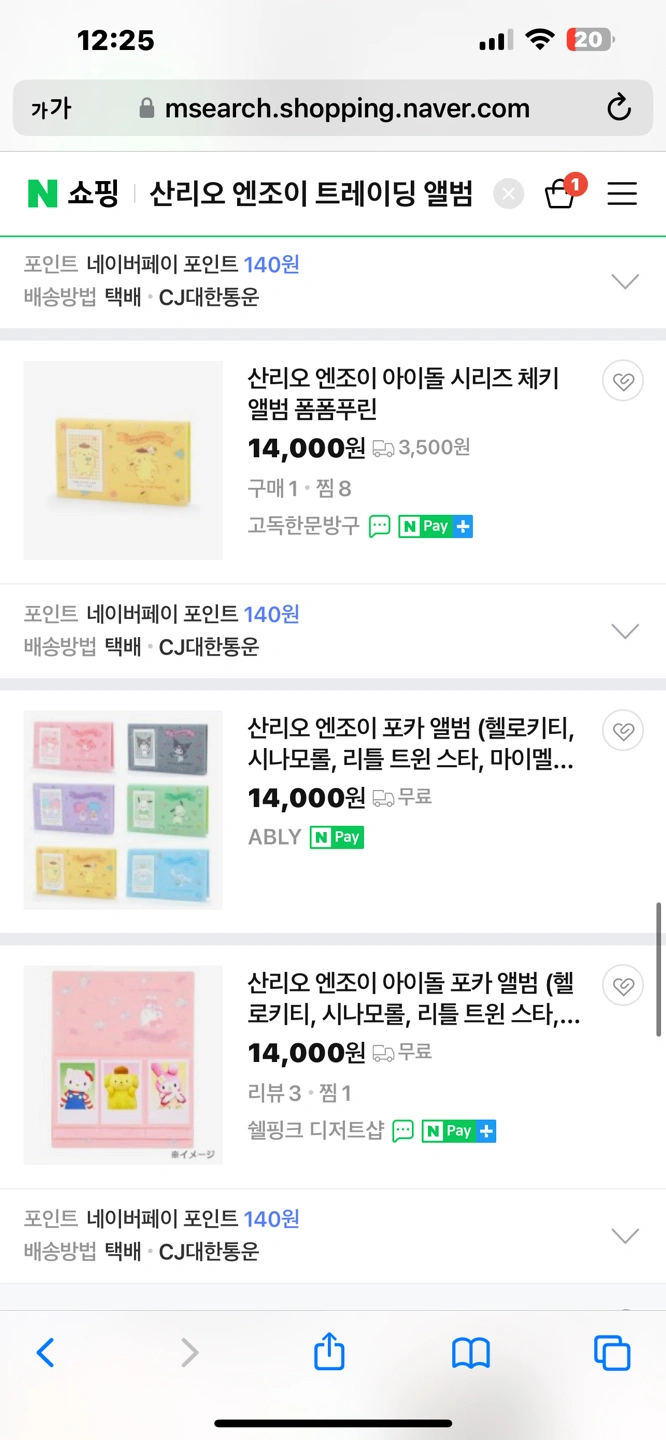The width and height of the screenshot is (666, 1440).
Task: Go back to previous page
Action: click(x=45, y=1353)
